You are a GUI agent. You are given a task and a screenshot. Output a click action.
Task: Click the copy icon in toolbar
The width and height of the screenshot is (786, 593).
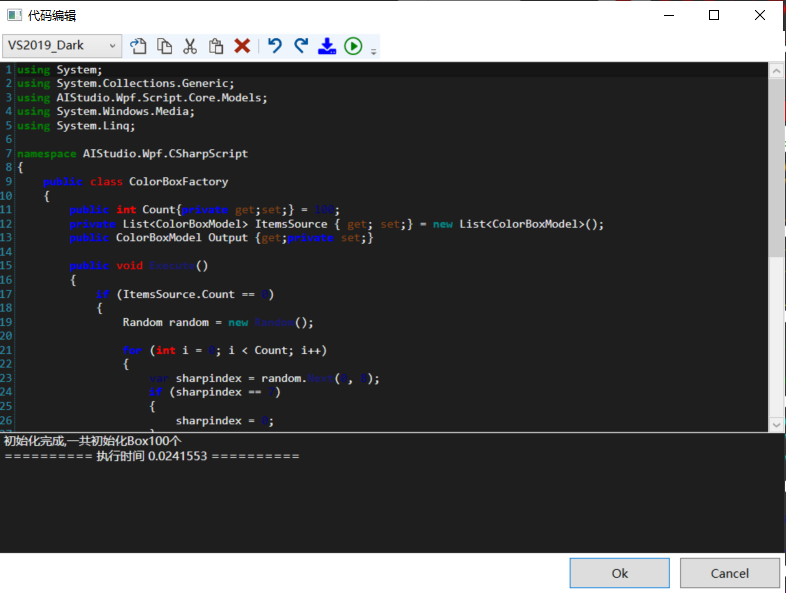pos(164,46)
